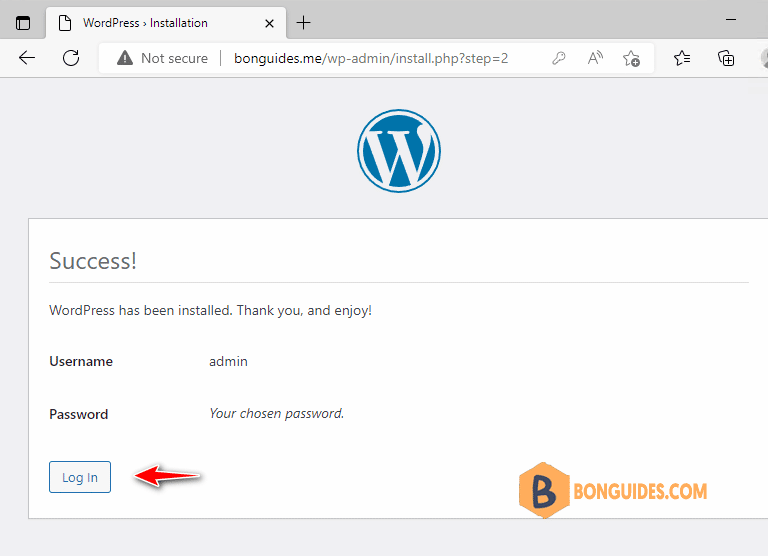Click the WordPress logo

tap(399, 151)
